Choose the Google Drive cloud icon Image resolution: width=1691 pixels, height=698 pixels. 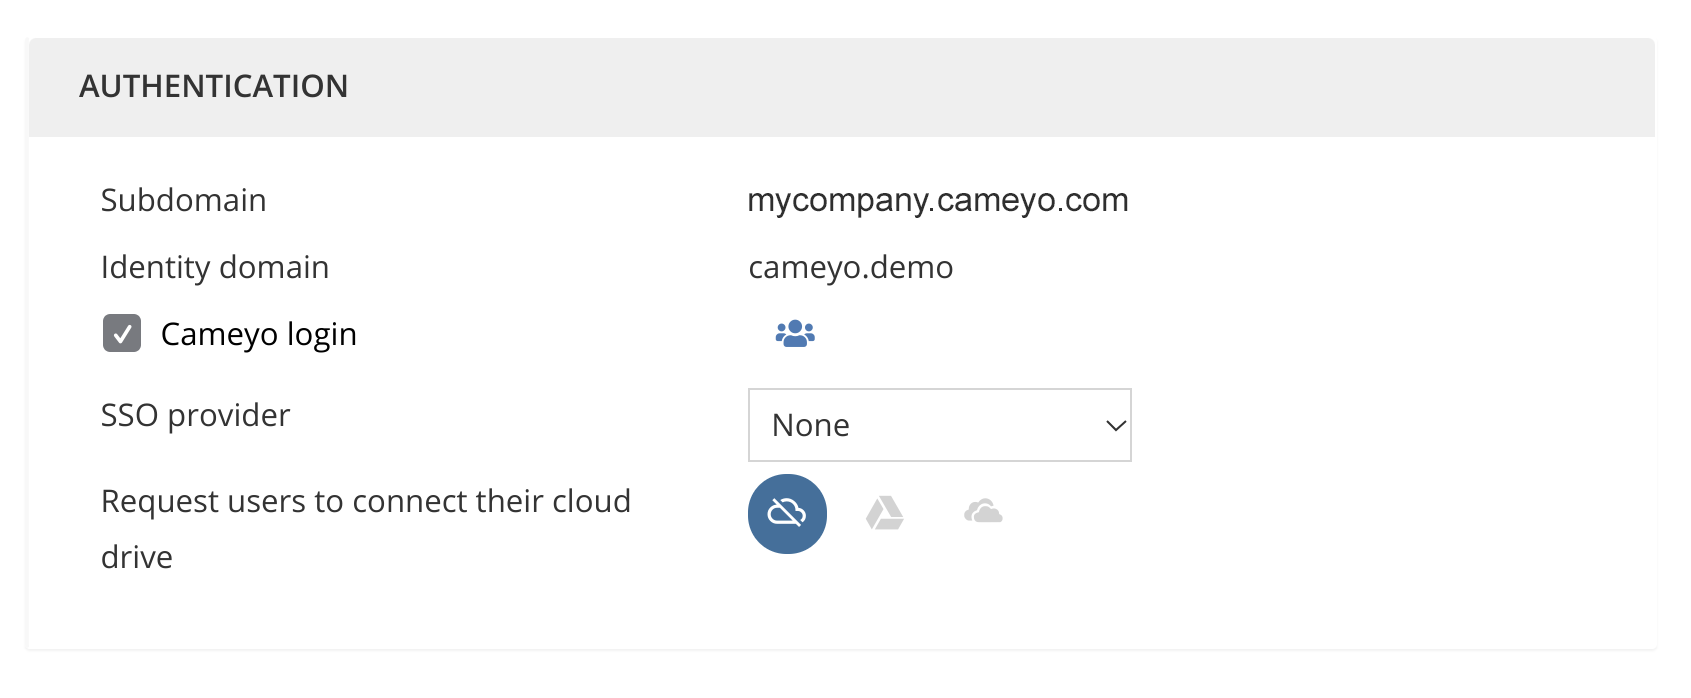tap(885, 514)
